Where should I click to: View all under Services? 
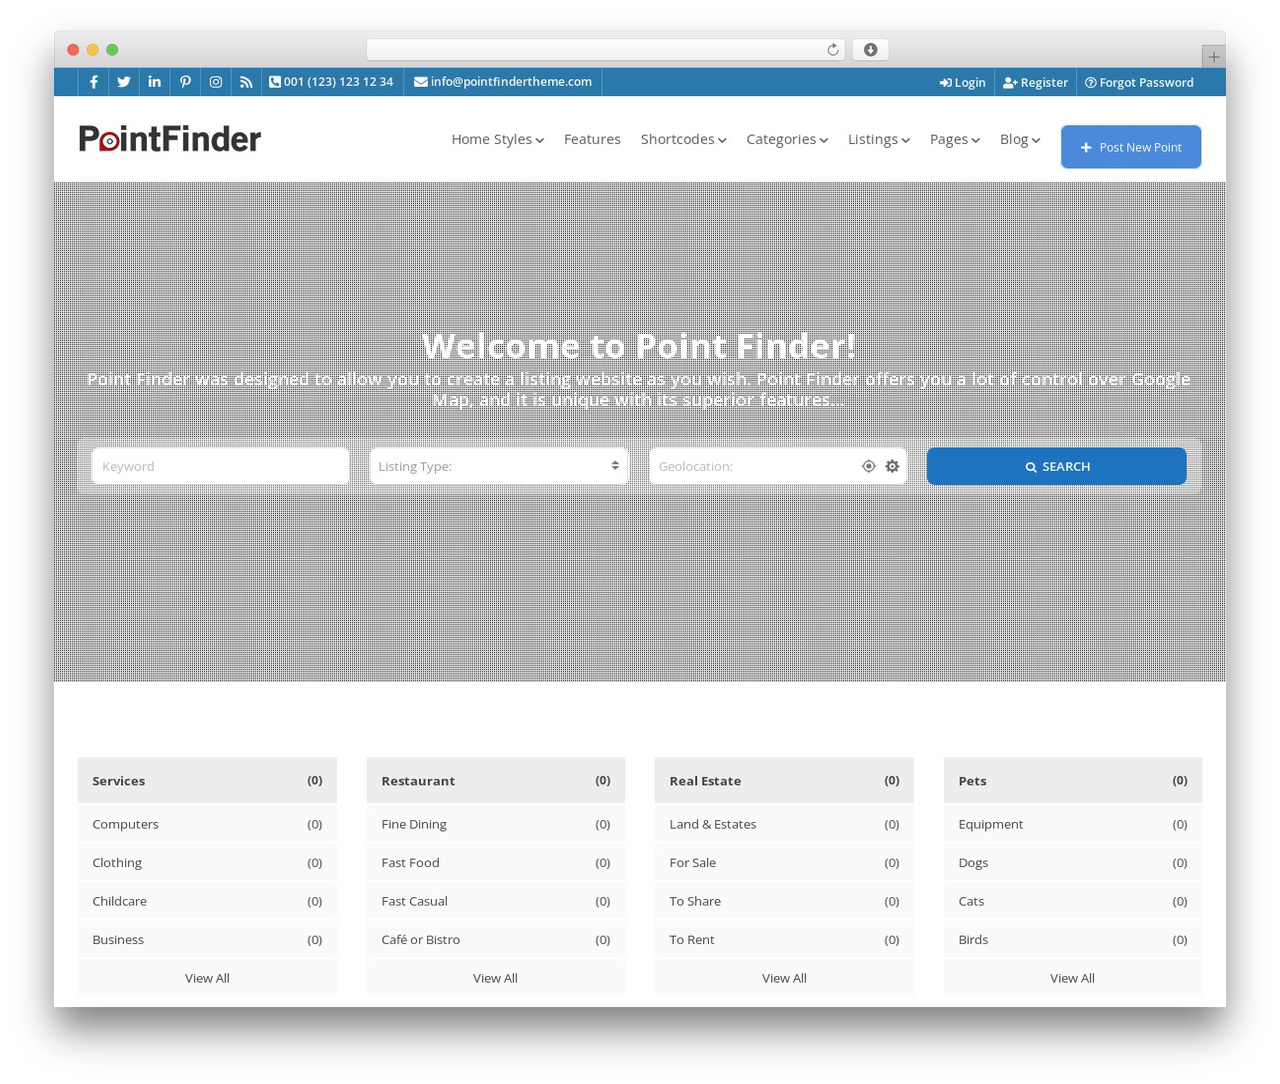[x=207, y=978]
